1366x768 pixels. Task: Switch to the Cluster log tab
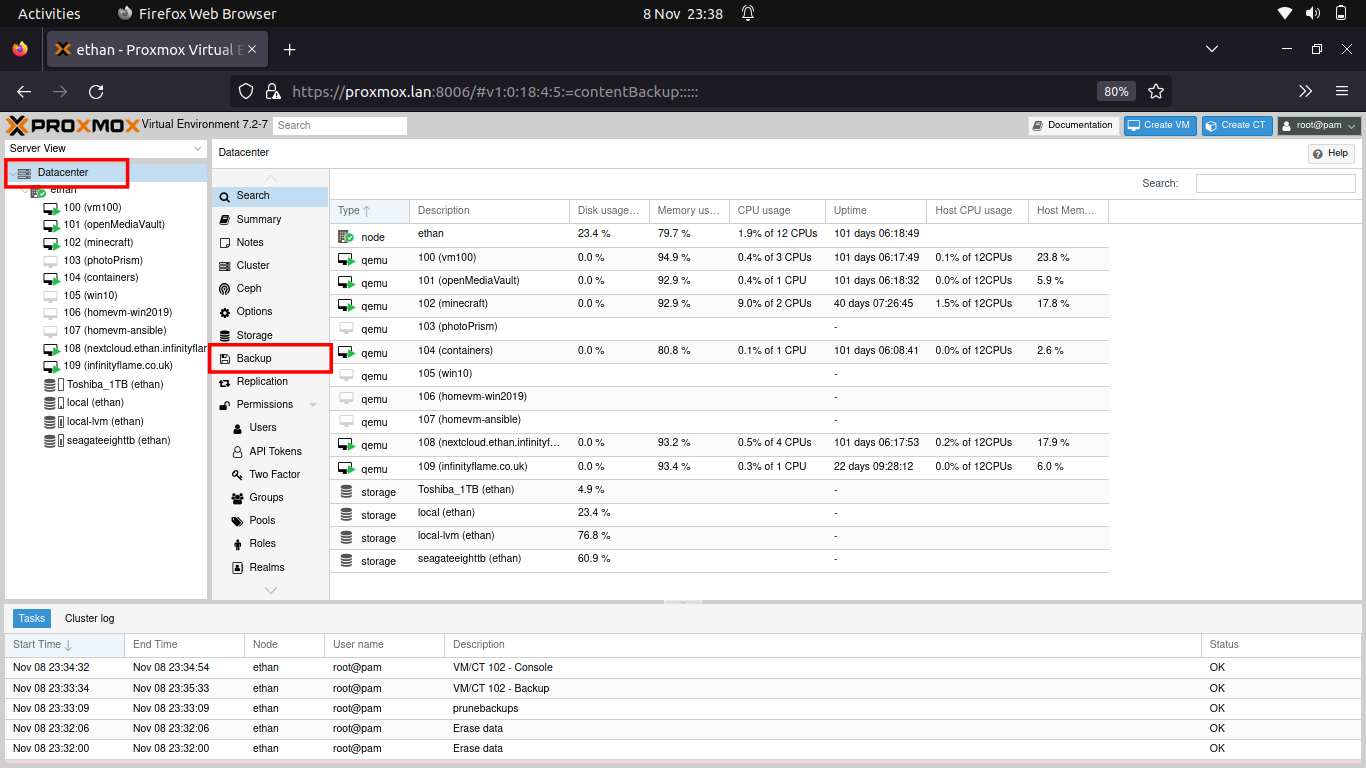pyautogui.click(x=89, y=618)
